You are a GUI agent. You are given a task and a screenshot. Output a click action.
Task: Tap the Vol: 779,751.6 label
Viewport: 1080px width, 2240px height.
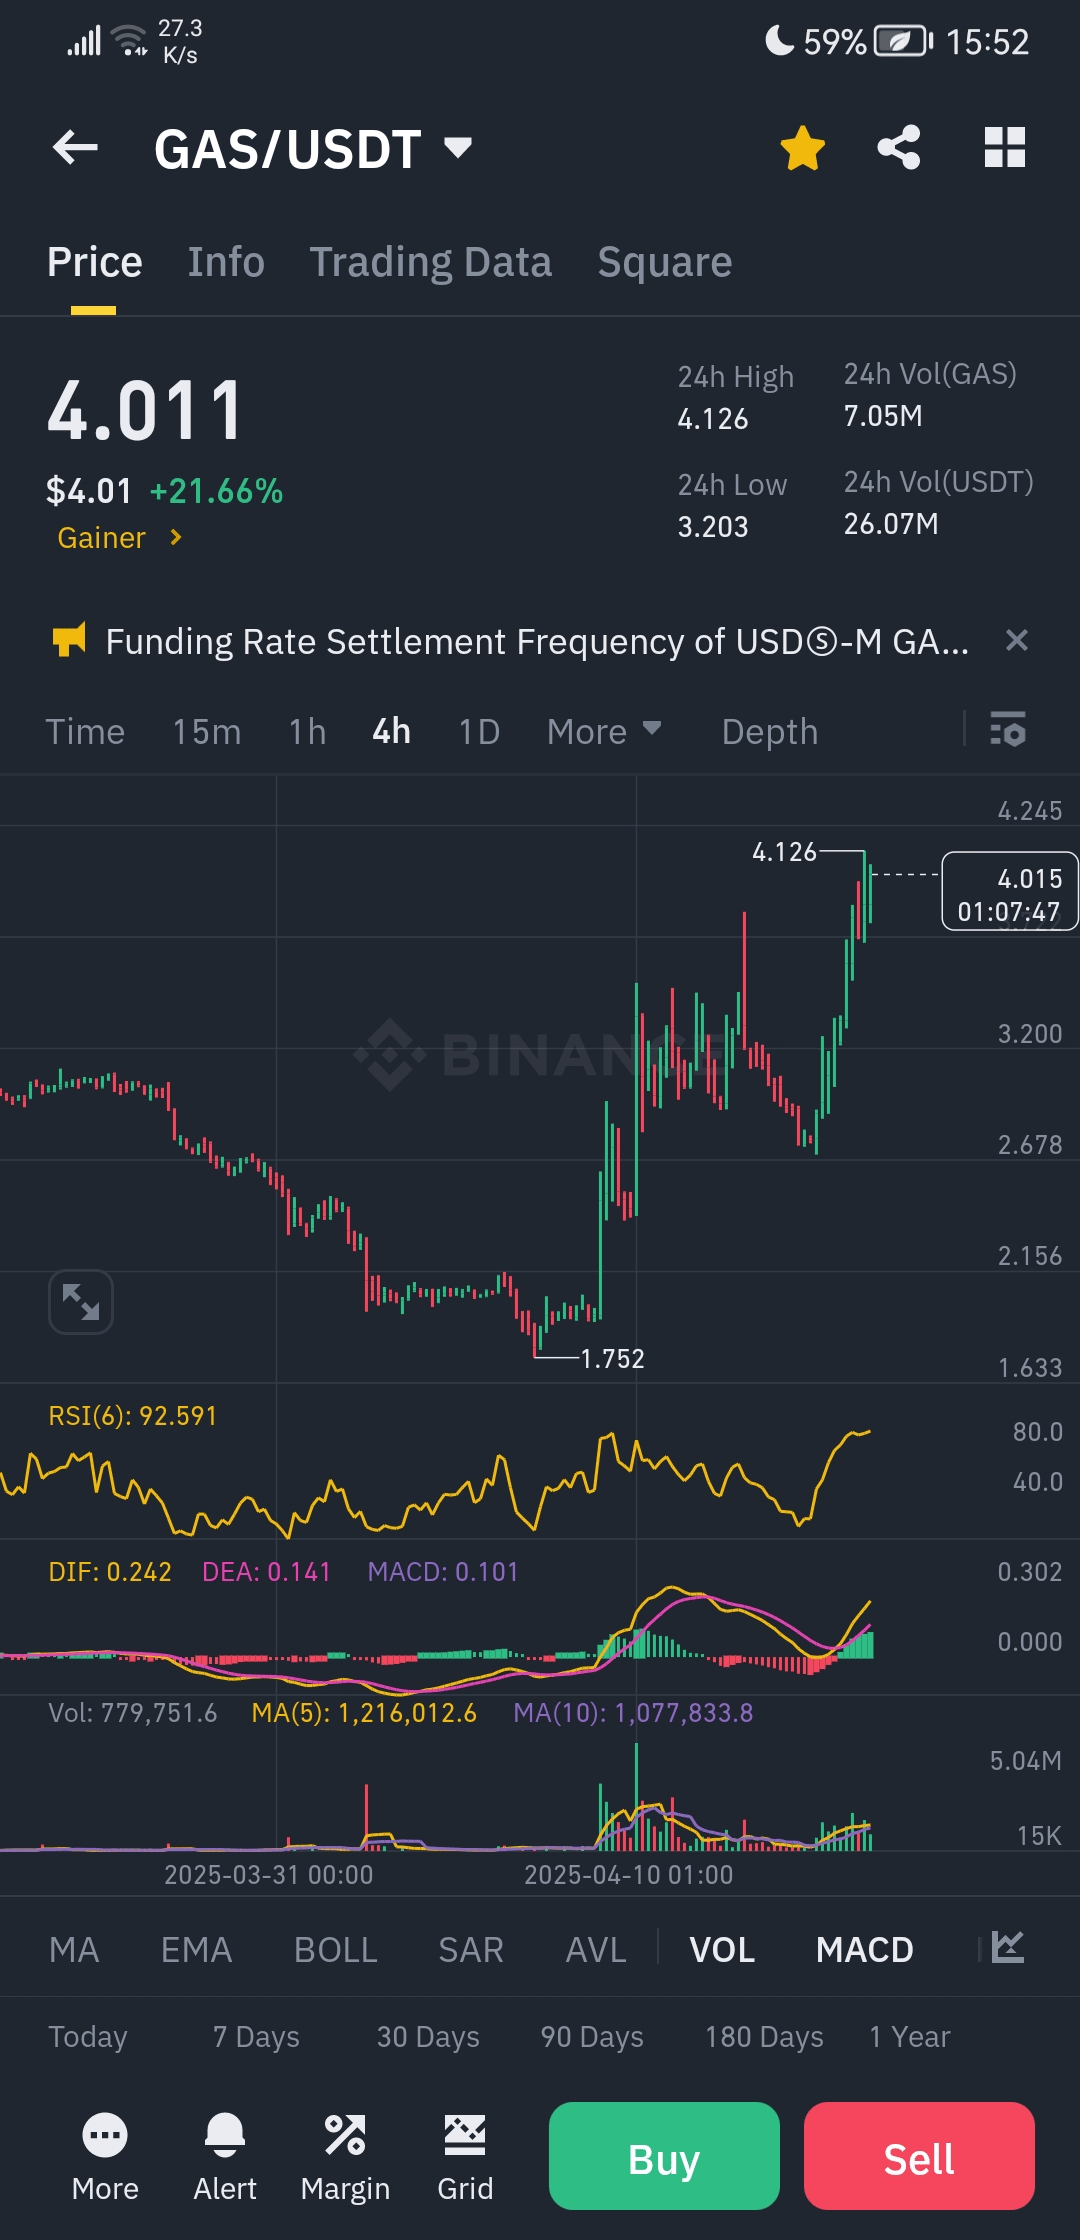(133, 1713)
